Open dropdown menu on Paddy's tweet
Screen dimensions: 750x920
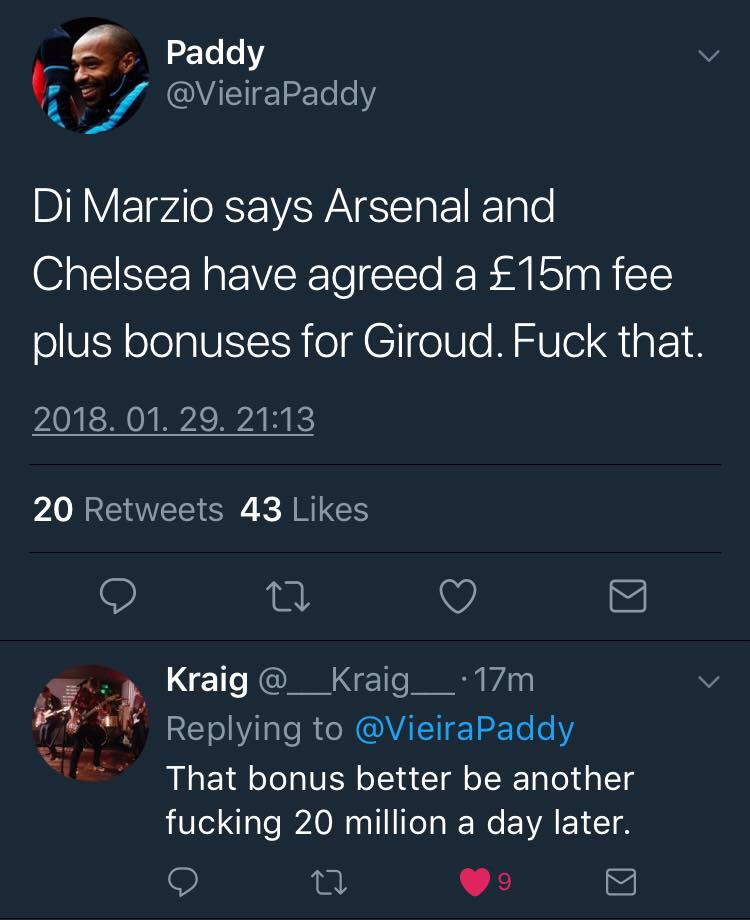click(x=708, y=56)
